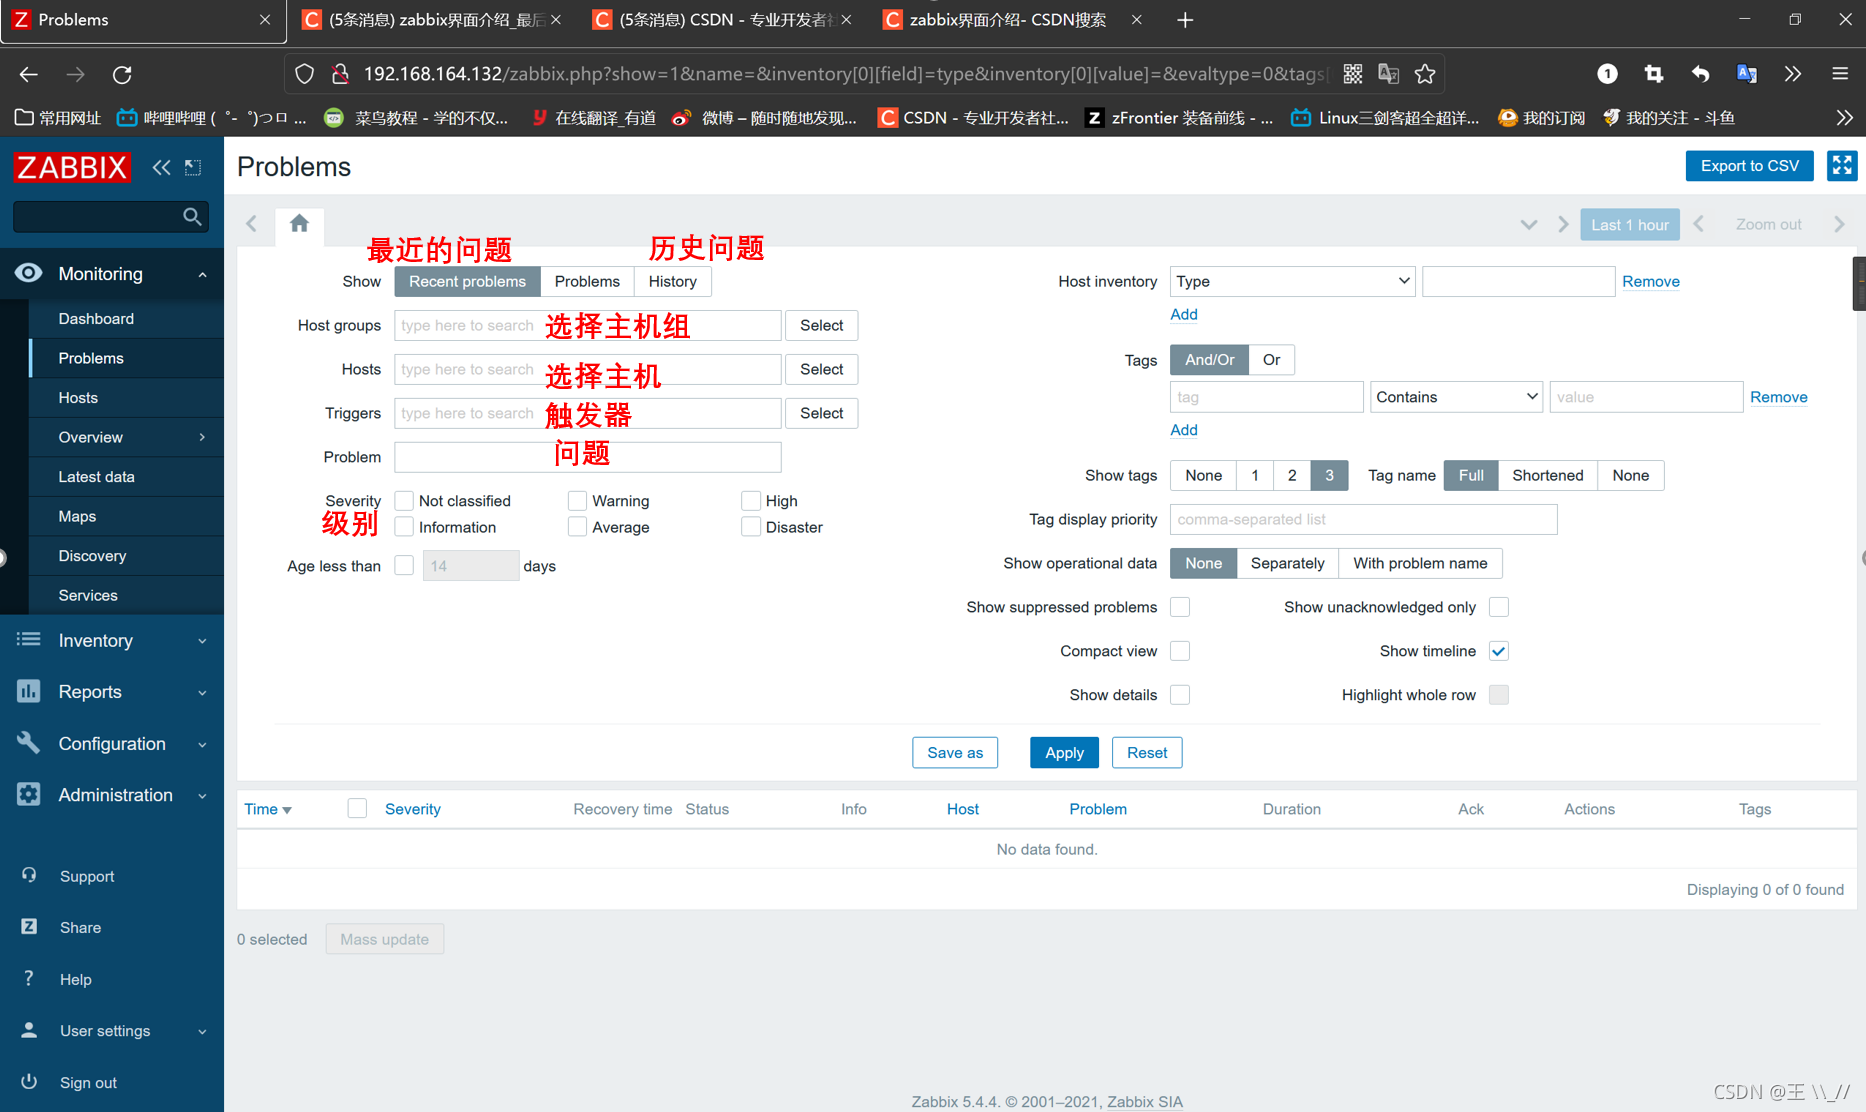Click the screenshot crop extension icon
Screen dimensions: 1866x1112
coord(1654,74)
